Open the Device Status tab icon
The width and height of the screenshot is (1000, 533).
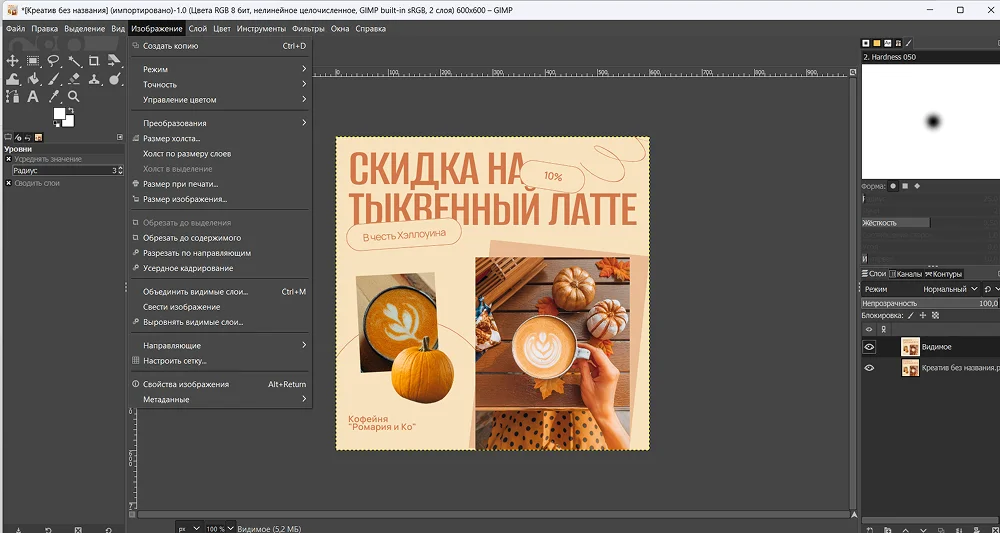(x=18, y=137)
